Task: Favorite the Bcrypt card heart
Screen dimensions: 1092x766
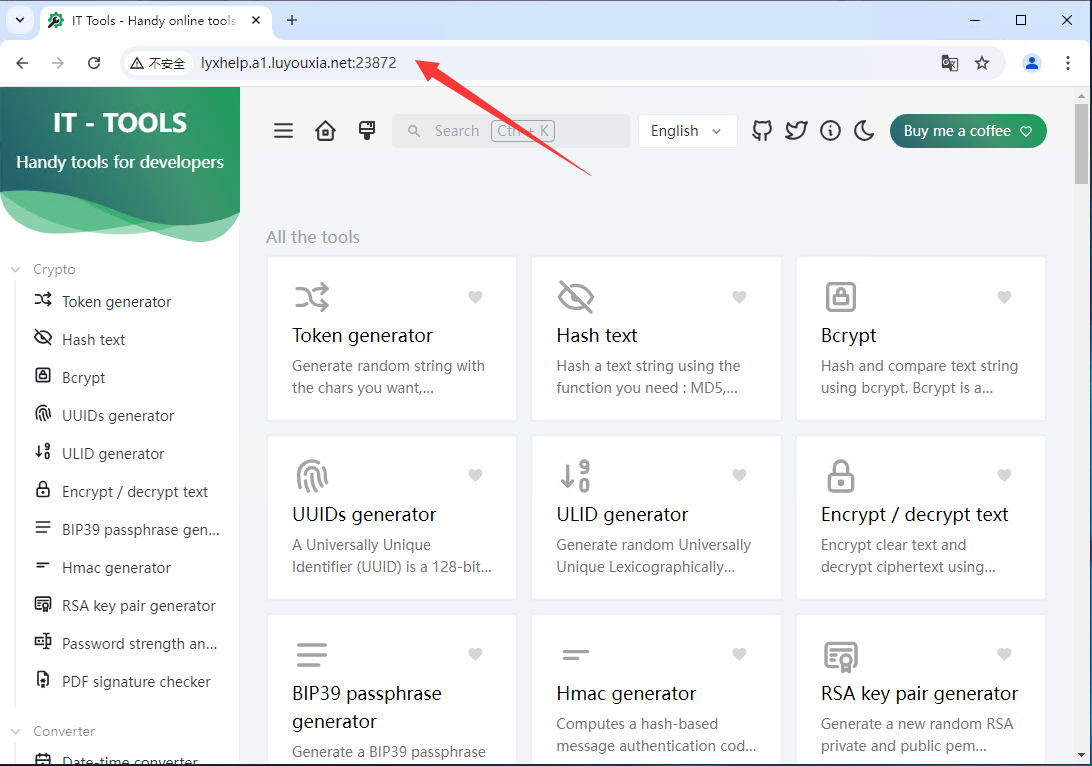Action: click(x=1004, y=297)
